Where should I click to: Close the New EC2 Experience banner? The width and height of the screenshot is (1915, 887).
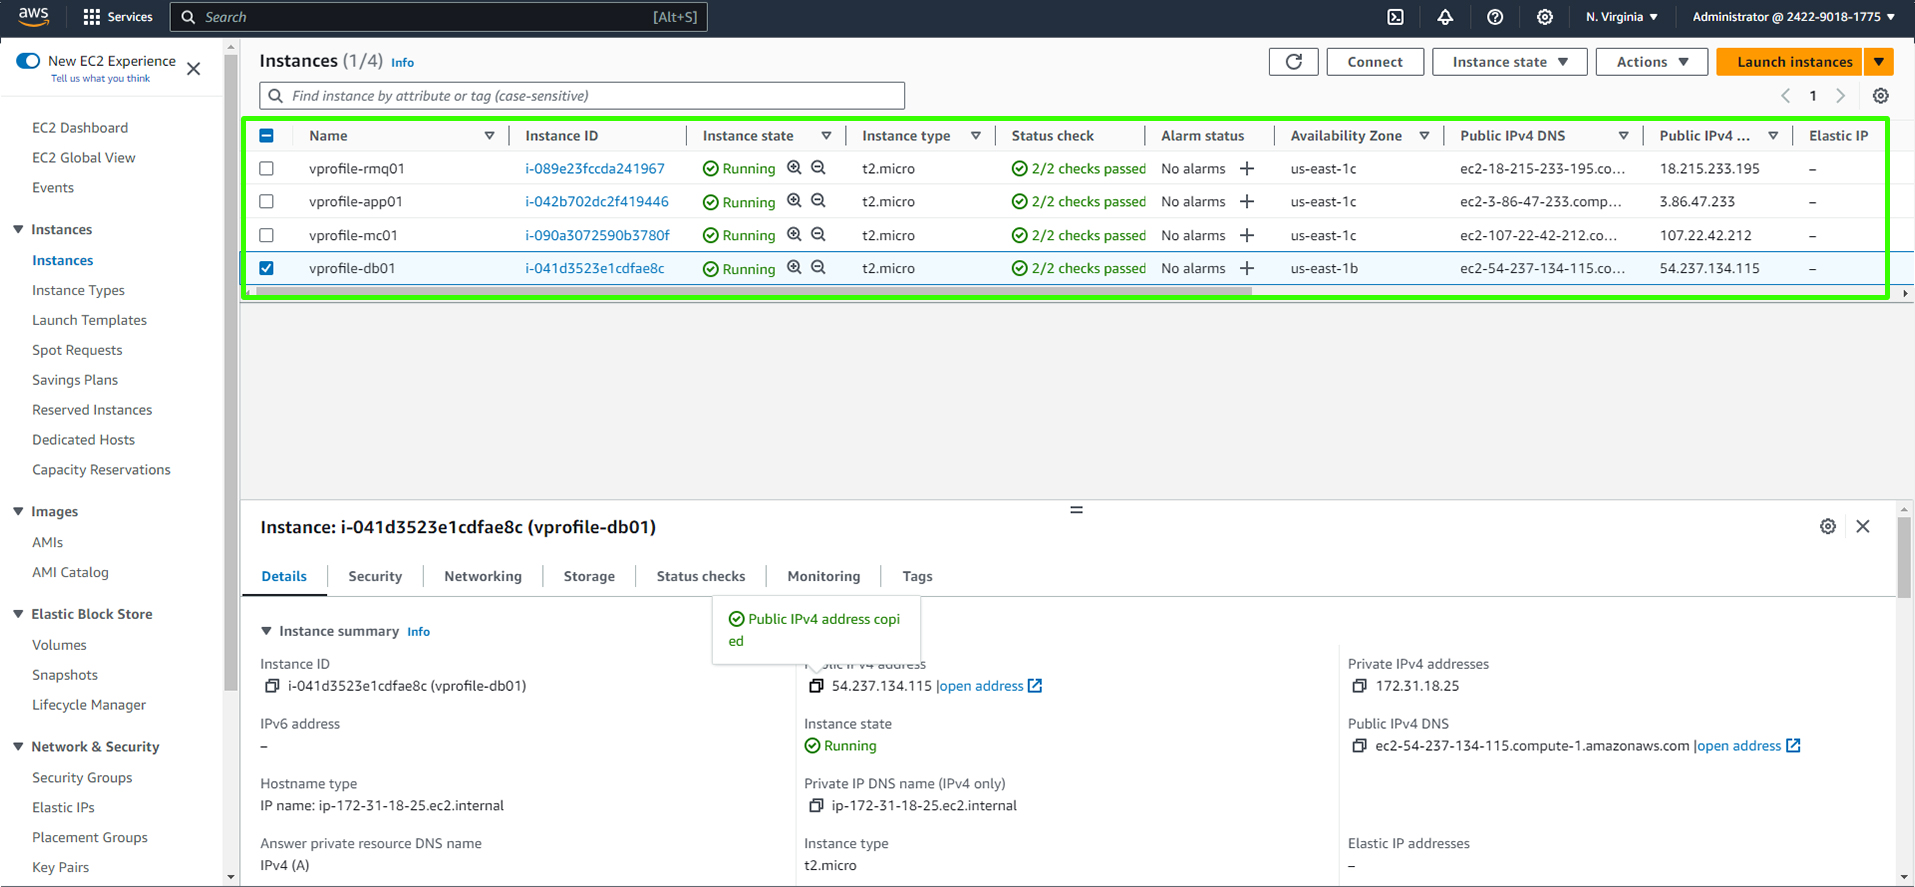coord(194,69)
